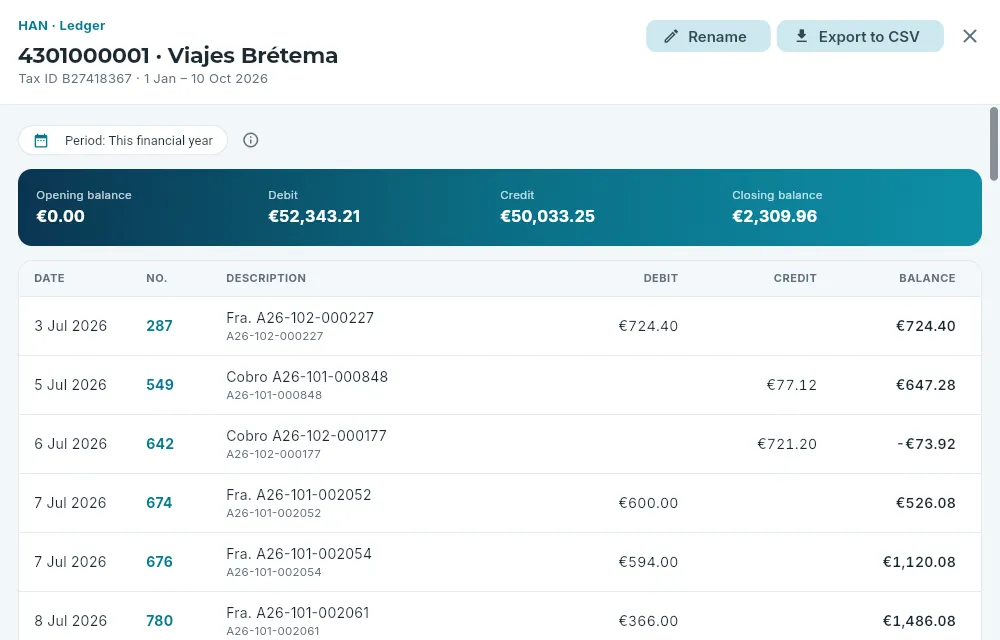Click the €366.00 debit amount
The width and height of the screenshot is (1000, 640).
coord(648,621)
